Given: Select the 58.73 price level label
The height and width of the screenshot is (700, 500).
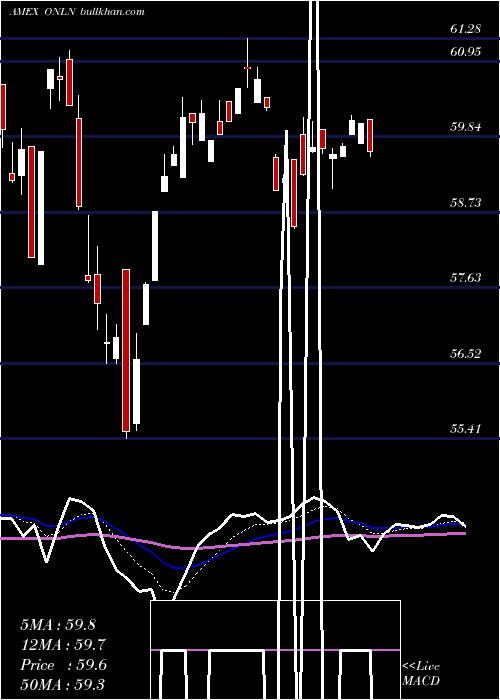Looking at the screenshot, I should pos(466,203).
